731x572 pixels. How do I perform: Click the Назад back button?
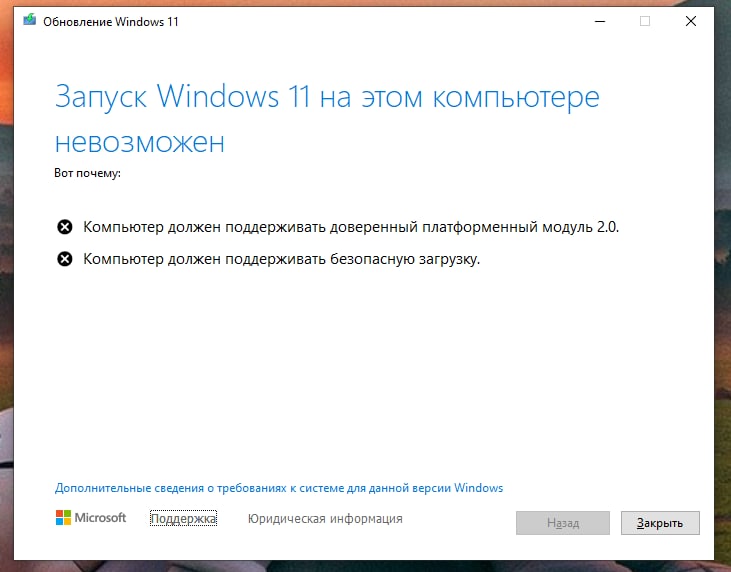(563, 523)
